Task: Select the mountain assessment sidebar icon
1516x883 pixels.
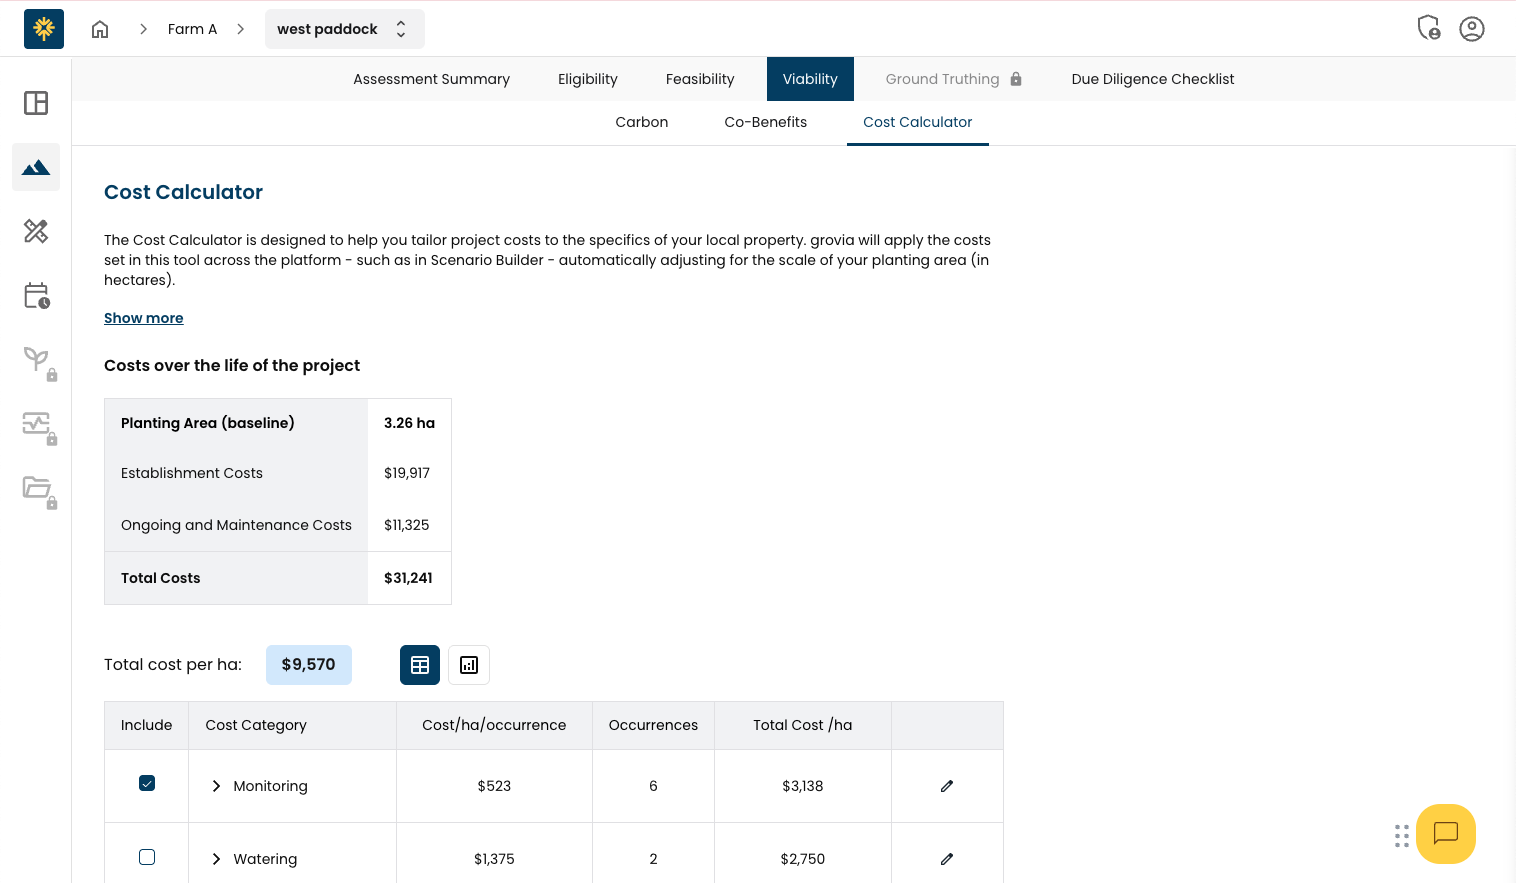Action: [x=36, y=167]
